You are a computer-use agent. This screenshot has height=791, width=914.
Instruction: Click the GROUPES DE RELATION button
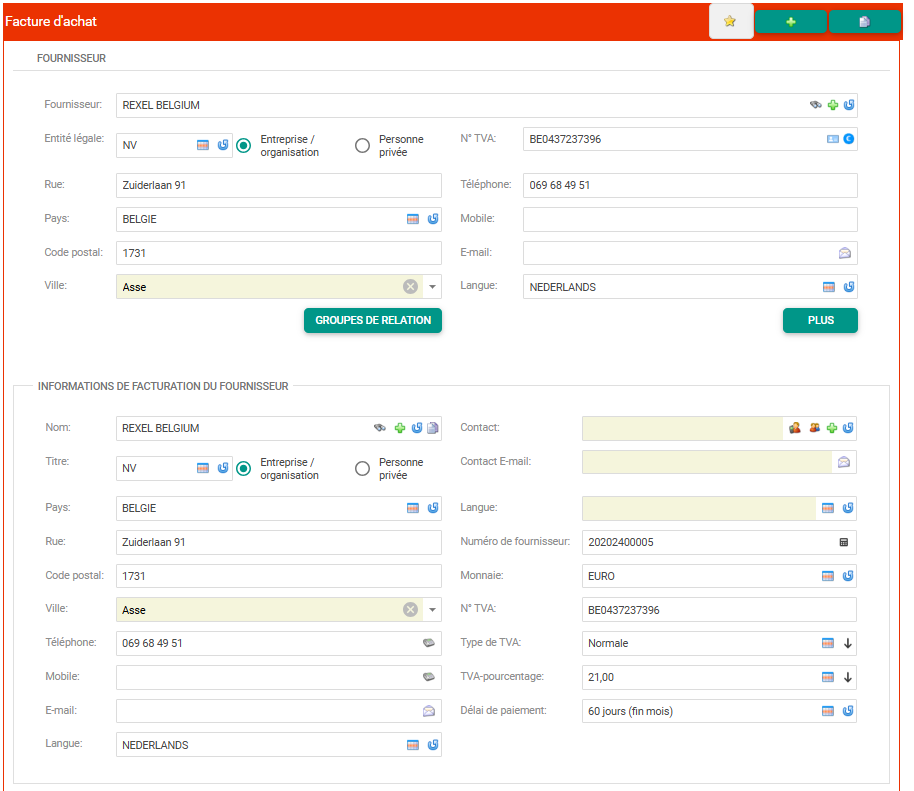click(x=373, y=320)
